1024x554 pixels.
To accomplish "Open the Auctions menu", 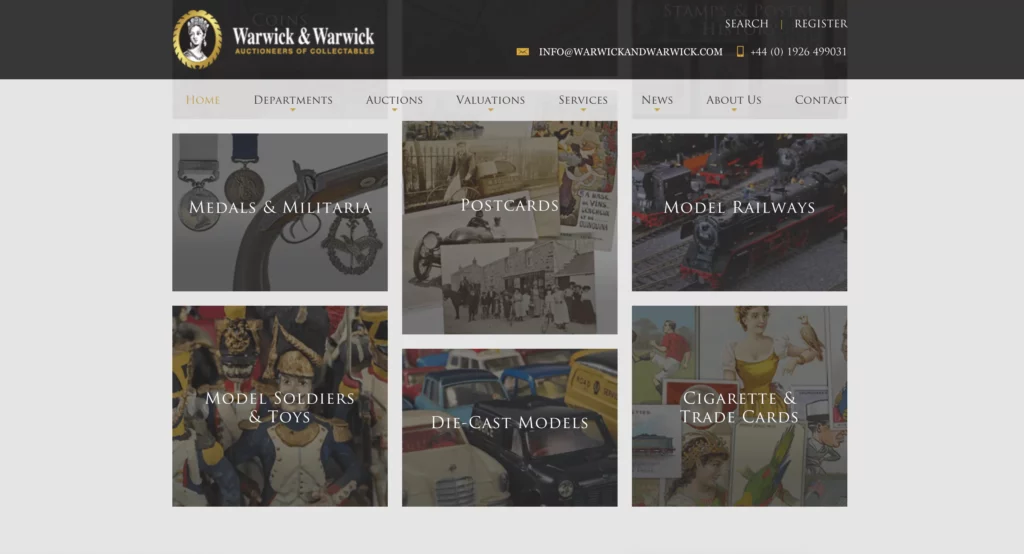I will (x=394, y=100).
